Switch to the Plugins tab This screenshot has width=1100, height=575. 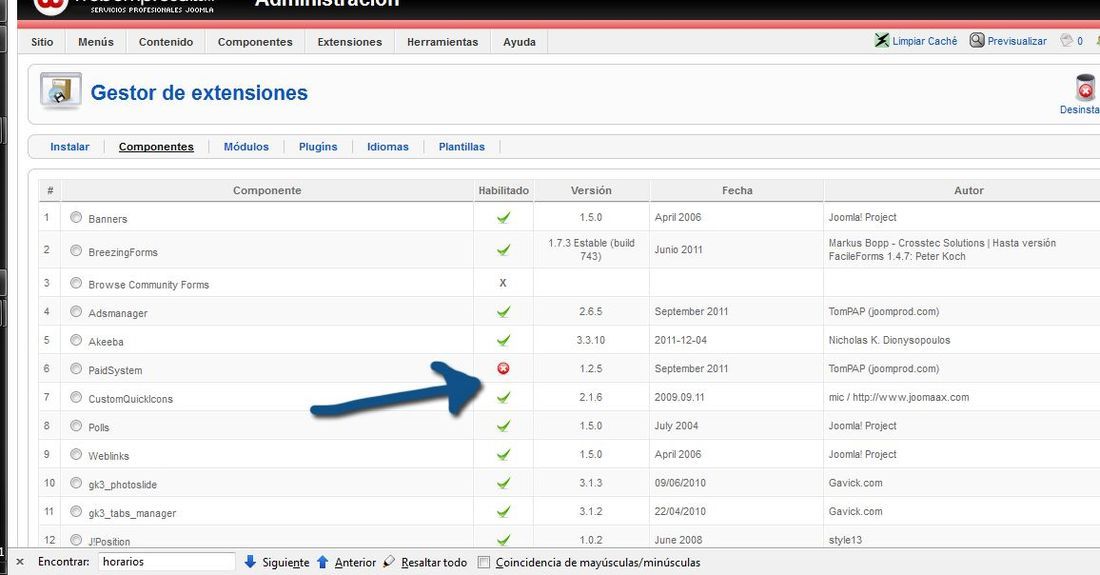click(x=318, y=147)
